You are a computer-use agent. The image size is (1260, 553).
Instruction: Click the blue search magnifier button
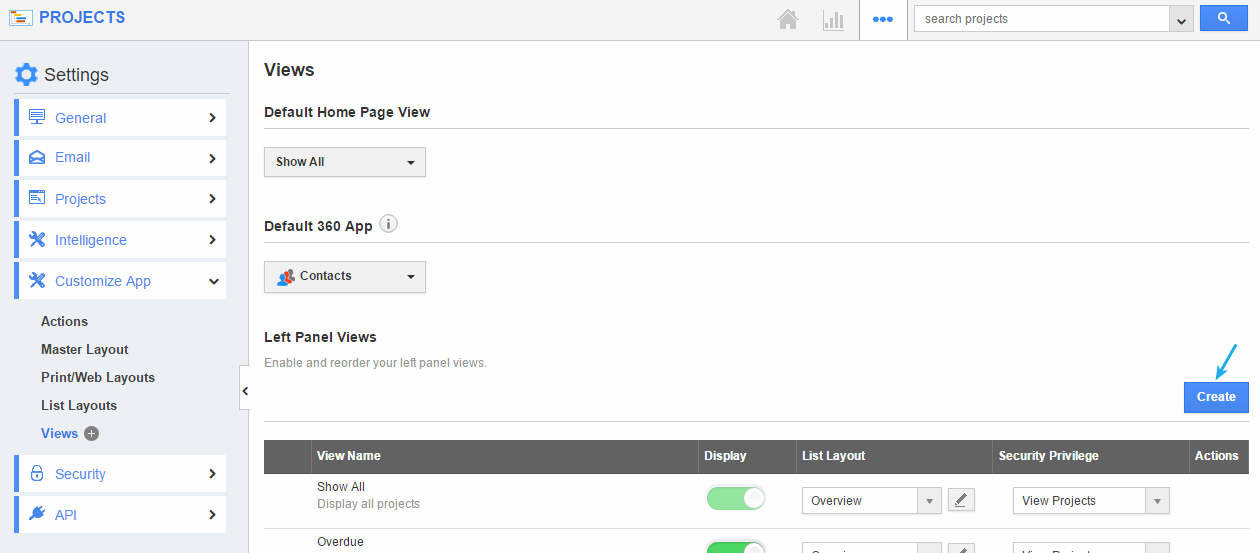pos(1223,19)
